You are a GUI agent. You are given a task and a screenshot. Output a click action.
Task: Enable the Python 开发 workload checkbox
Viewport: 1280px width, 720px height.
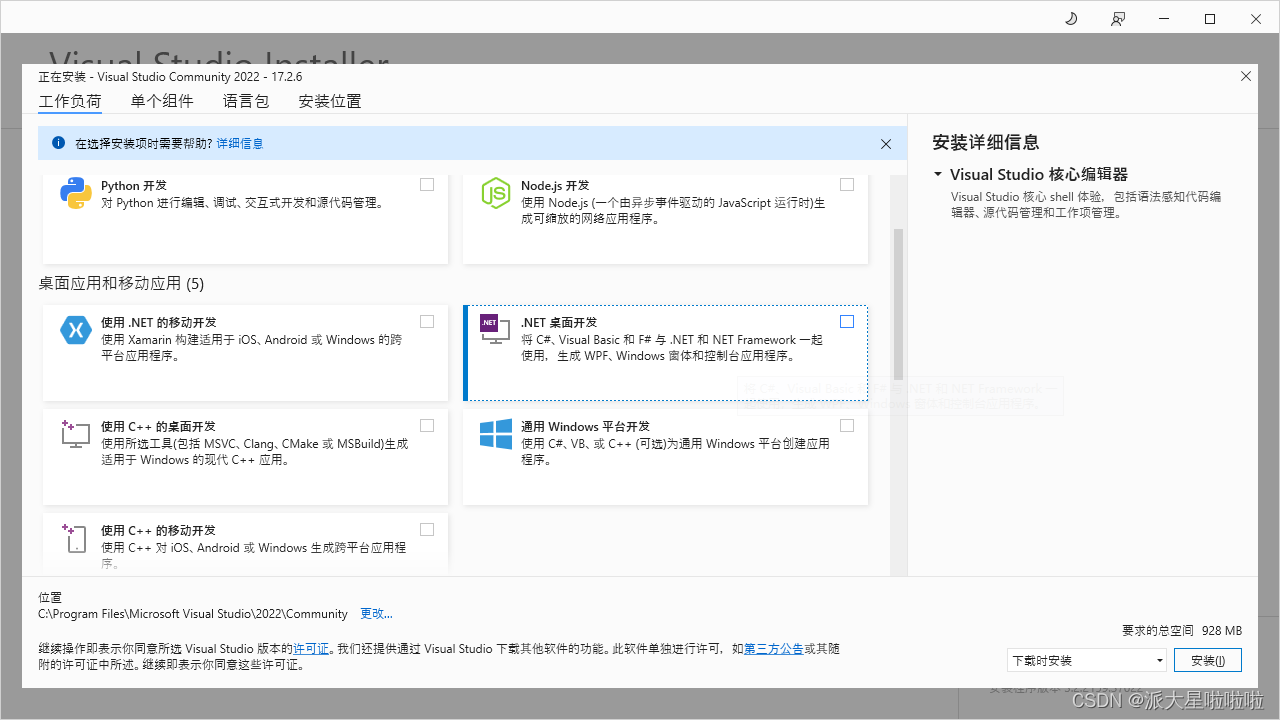coord(427,185)
